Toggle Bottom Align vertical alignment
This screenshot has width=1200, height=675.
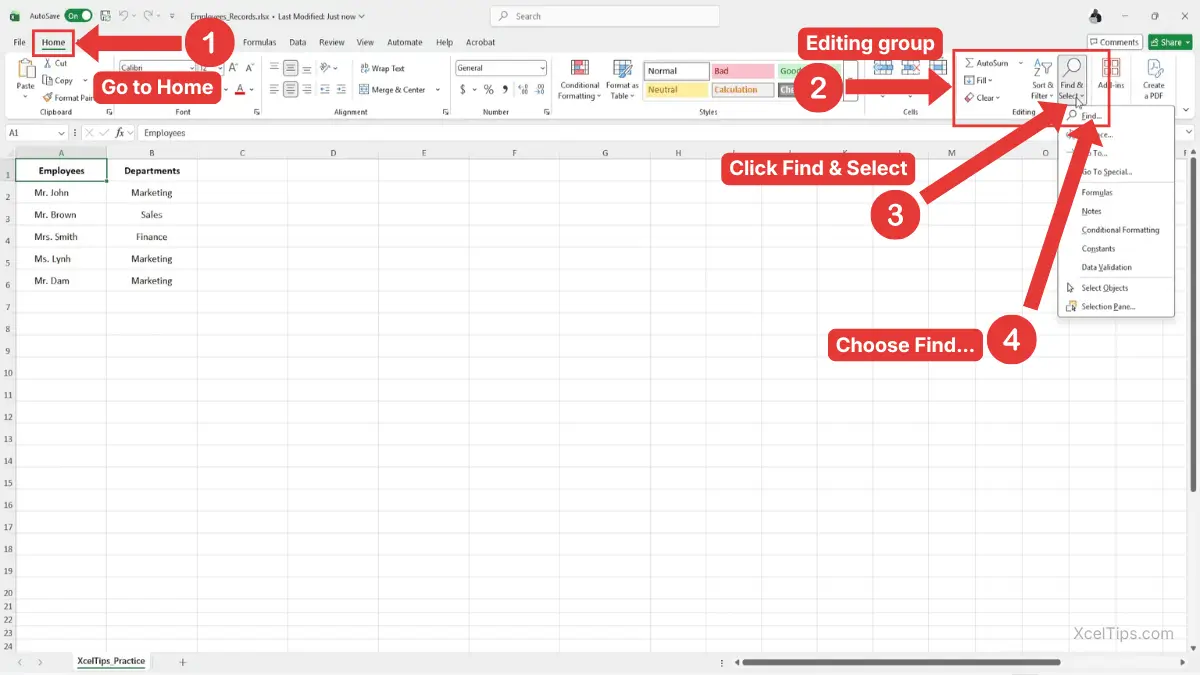(x=307, y=68)
